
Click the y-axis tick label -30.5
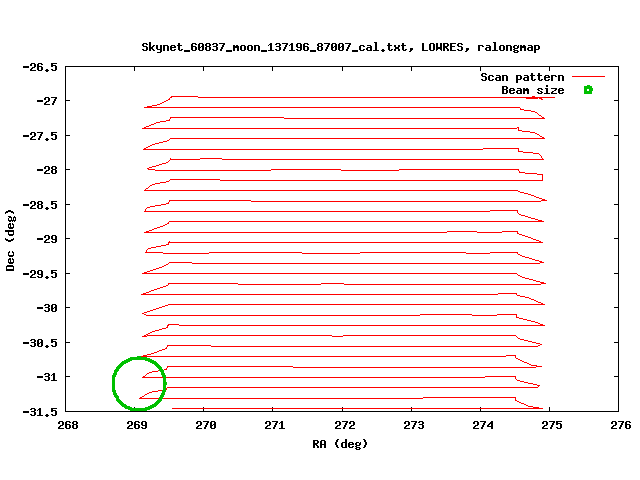tap(40, 343)
